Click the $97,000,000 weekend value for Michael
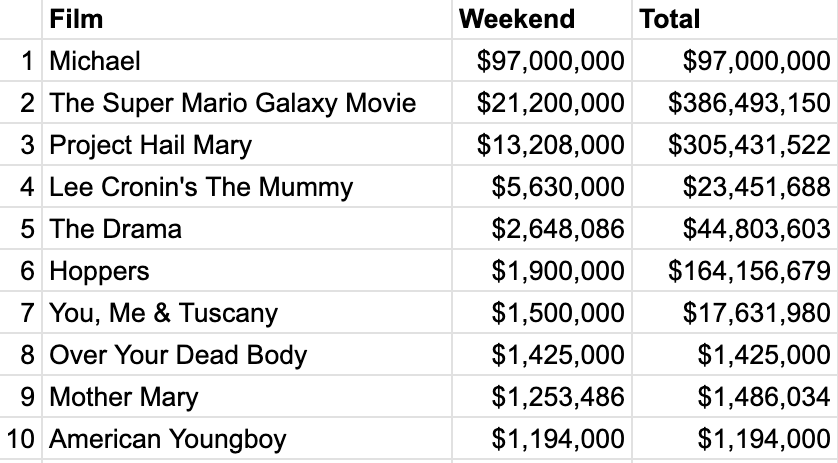Viewport: 838px width, 463px height. coord(542,60)
